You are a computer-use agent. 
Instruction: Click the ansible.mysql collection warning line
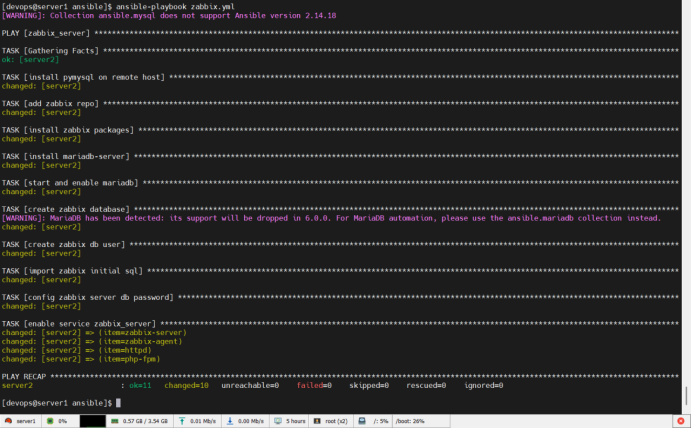coord(169,15)
